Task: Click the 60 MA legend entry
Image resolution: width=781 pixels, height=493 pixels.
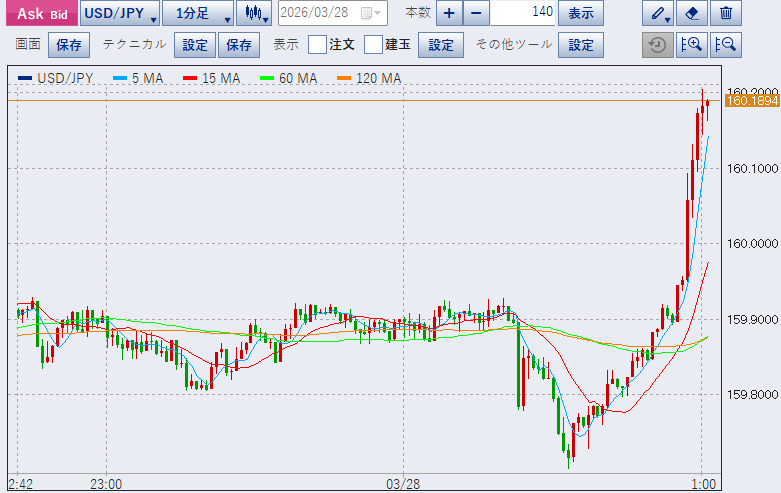Action: click(x=289, y=78)
